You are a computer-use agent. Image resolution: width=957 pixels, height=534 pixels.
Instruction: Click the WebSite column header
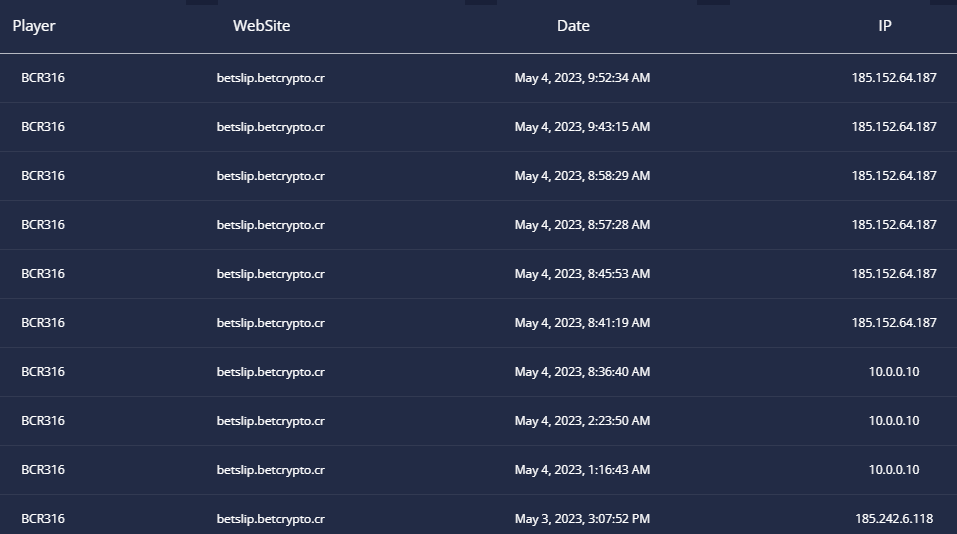[x=261, y=26]
